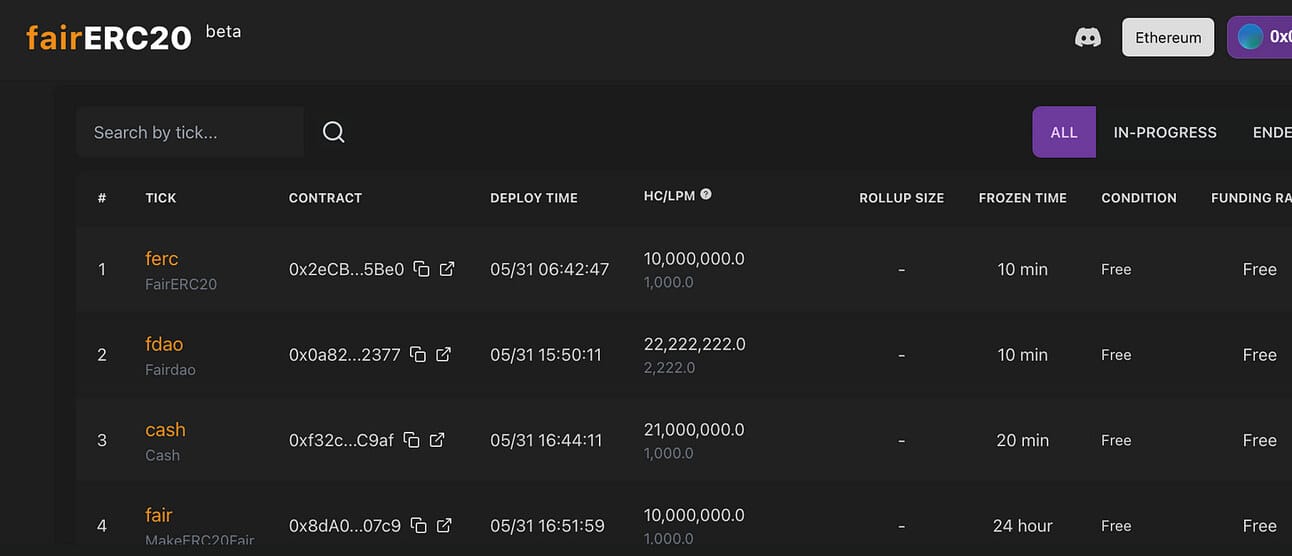Copy the fdao contract address
This screenshot has width=1292, height=556.
click(x=419, y=354)
